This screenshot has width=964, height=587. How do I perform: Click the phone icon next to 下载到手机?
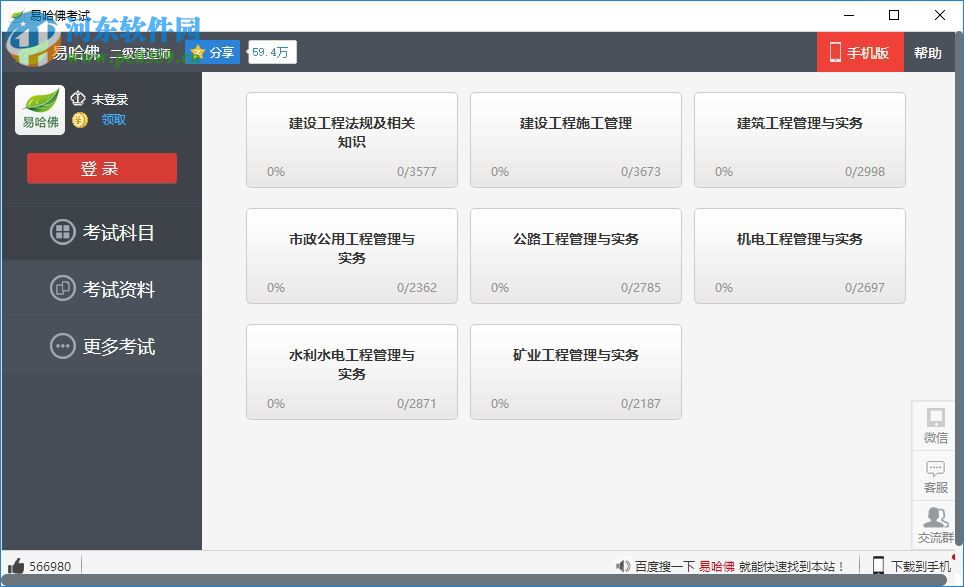click(878, 566)
